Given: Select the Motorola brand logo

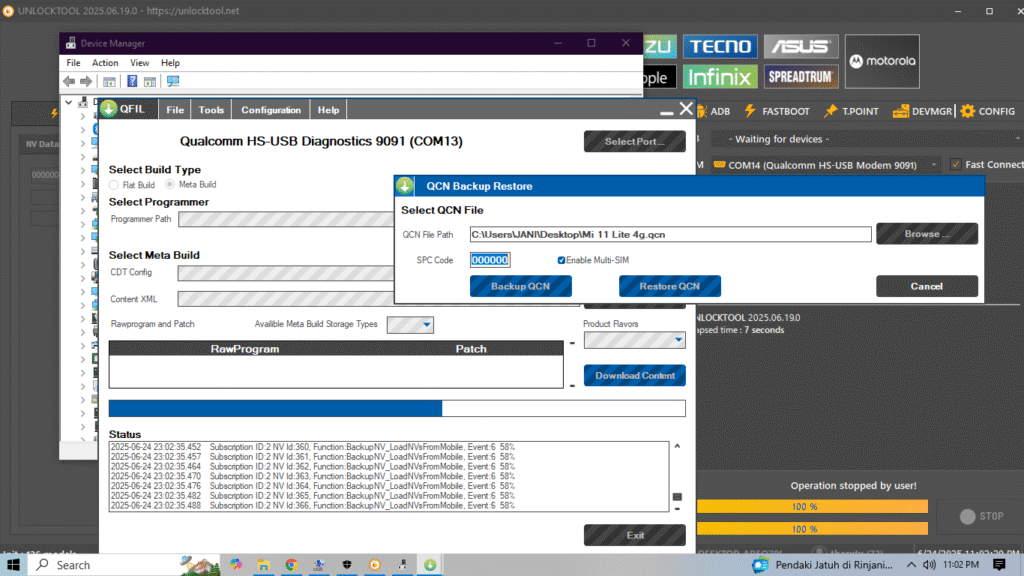Looking at the screenshot, I should click(882, 61).
